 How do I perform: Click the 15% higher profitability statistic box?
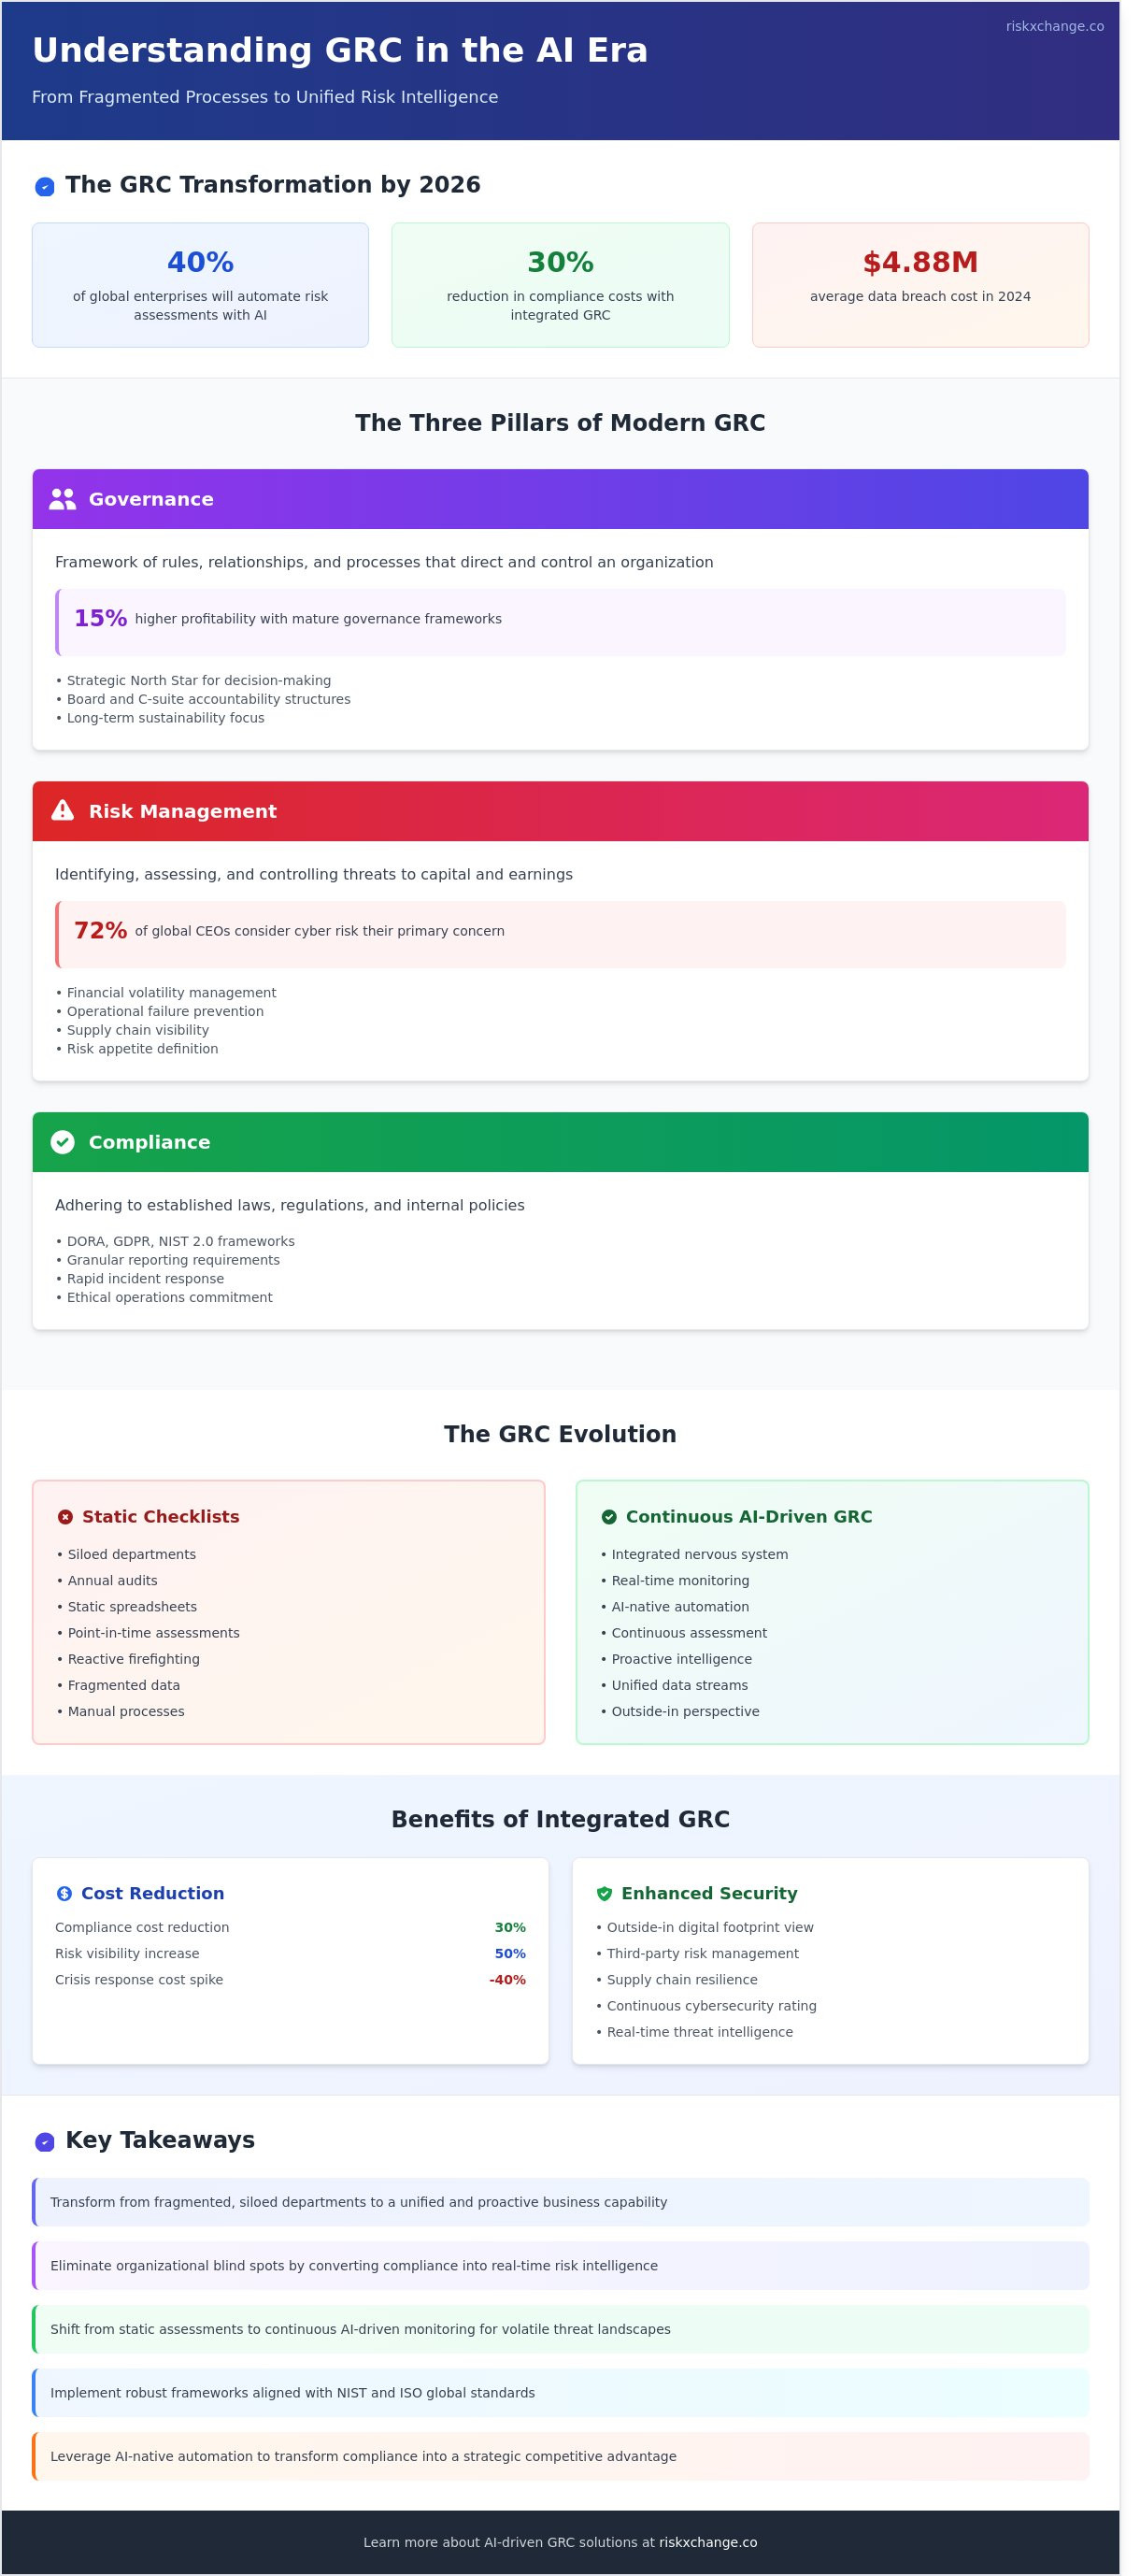(x=561, y=623)
